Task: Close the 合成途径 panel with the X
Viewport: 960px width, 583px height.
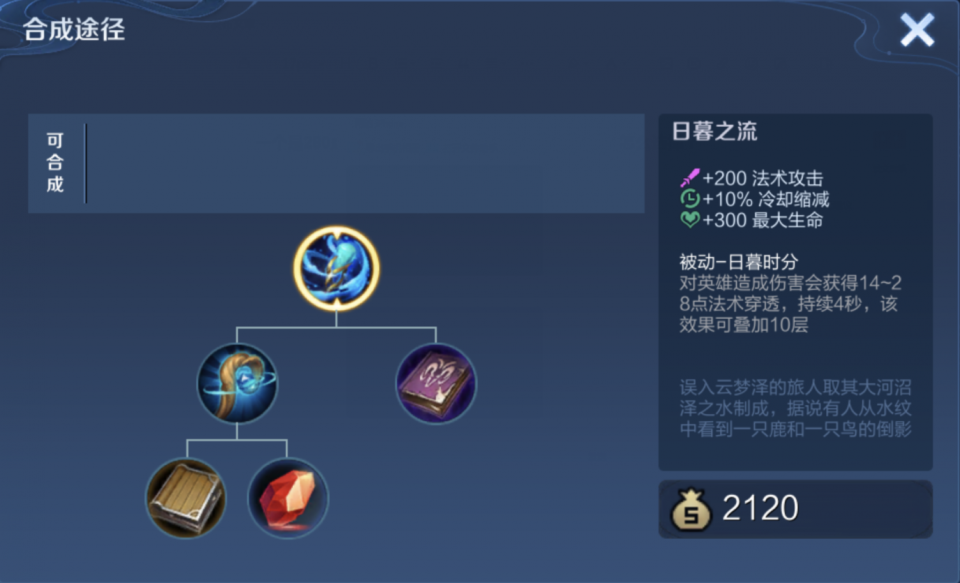Action: point(917,29)
